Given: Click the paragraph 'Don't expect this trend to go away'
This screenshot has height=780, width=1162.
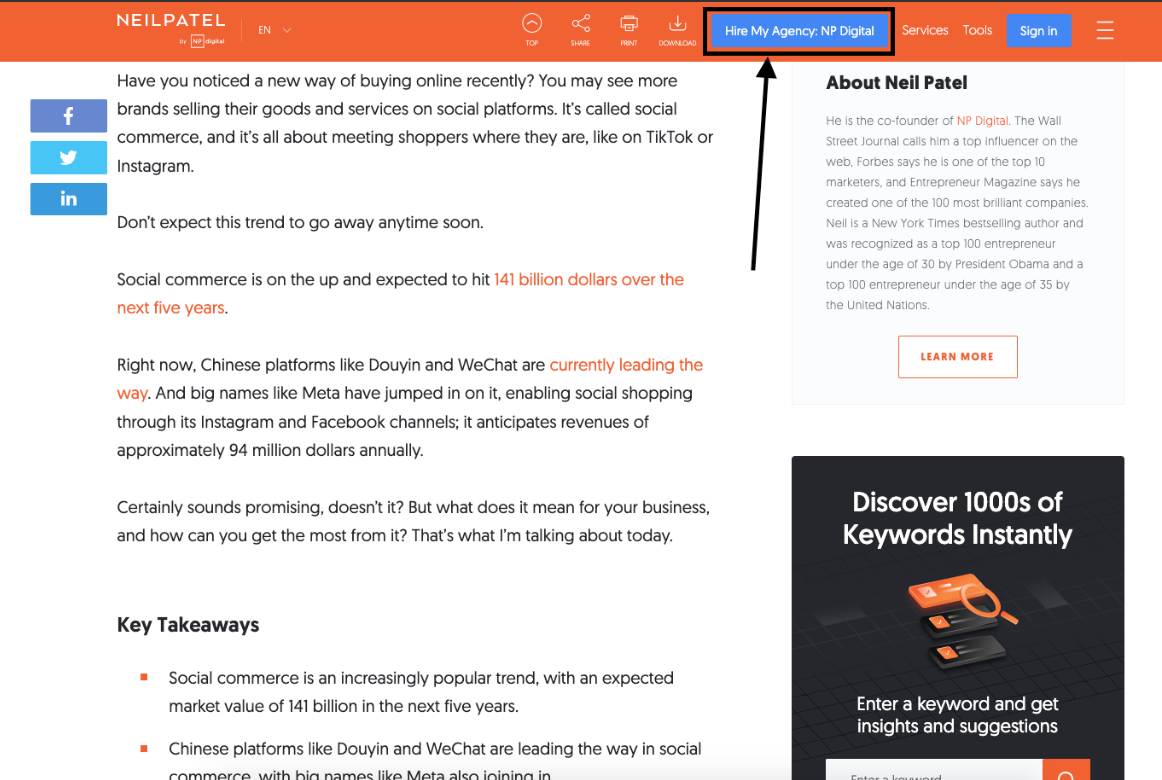Looking at the screenshot, I should (300, 222).
